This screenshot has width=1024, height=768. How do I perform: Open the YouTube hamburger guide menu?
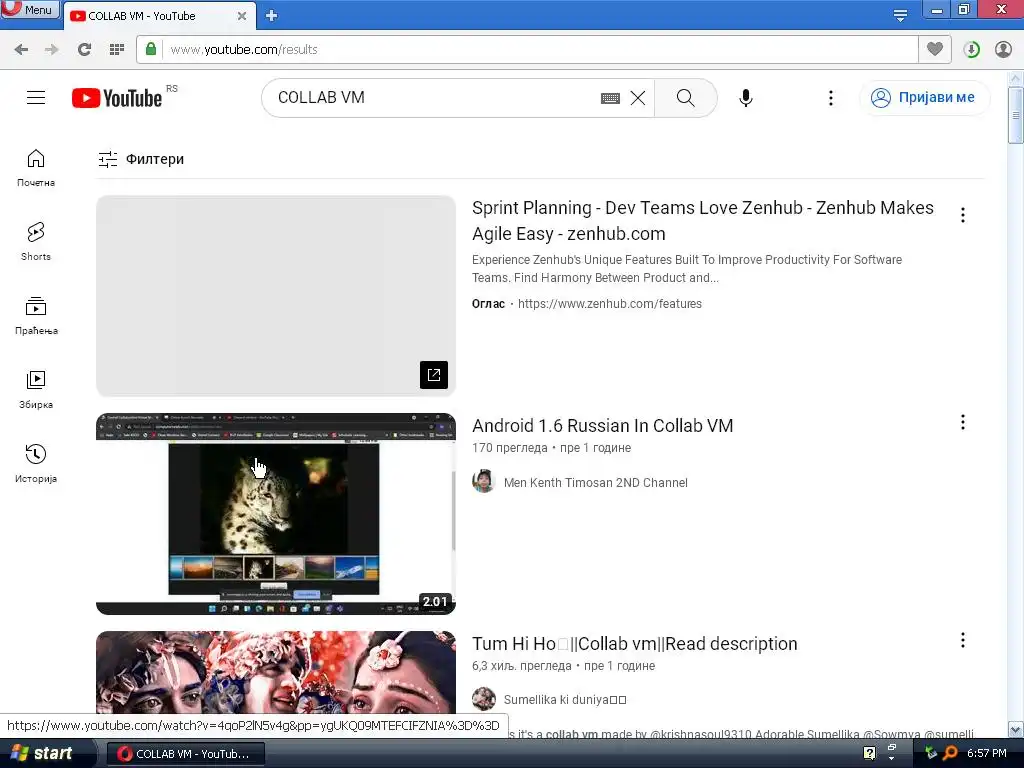point(36,98)
